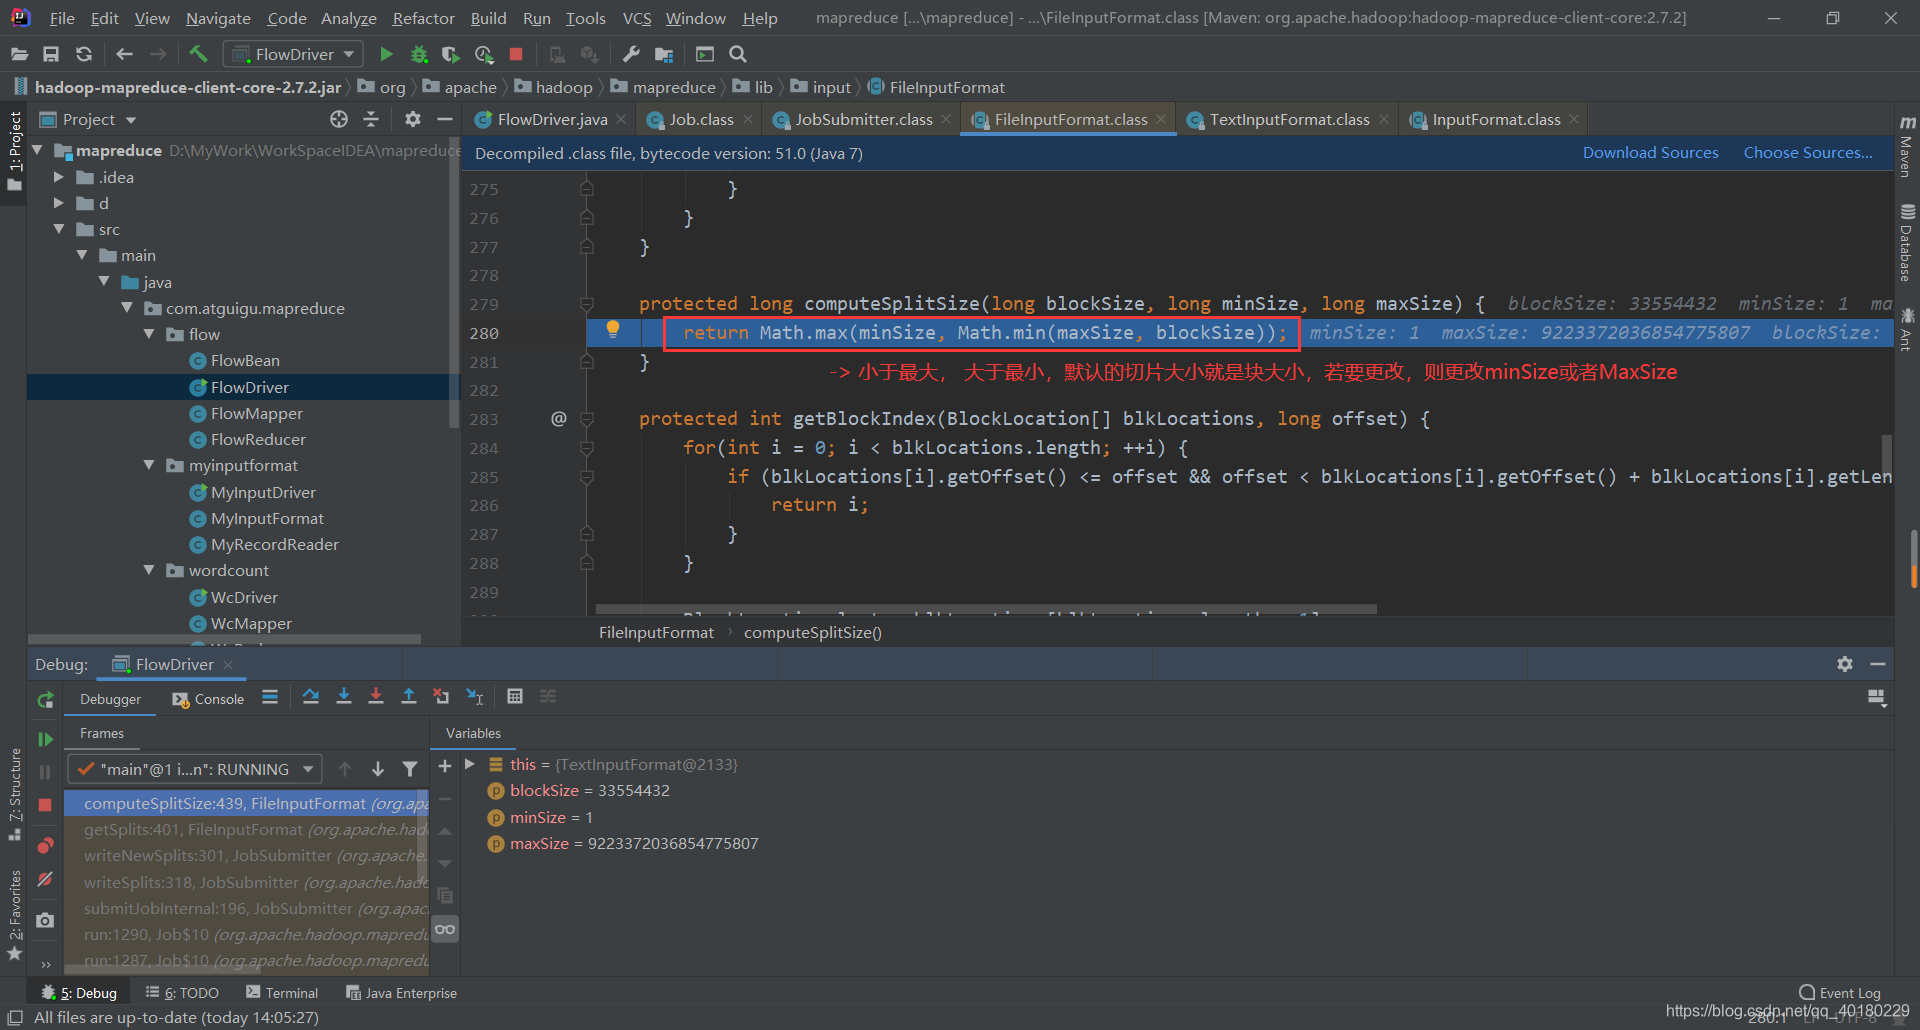Collapse the myinputformat package
The width and height of the screenshot is (1920, 1030).
(149, 465)
